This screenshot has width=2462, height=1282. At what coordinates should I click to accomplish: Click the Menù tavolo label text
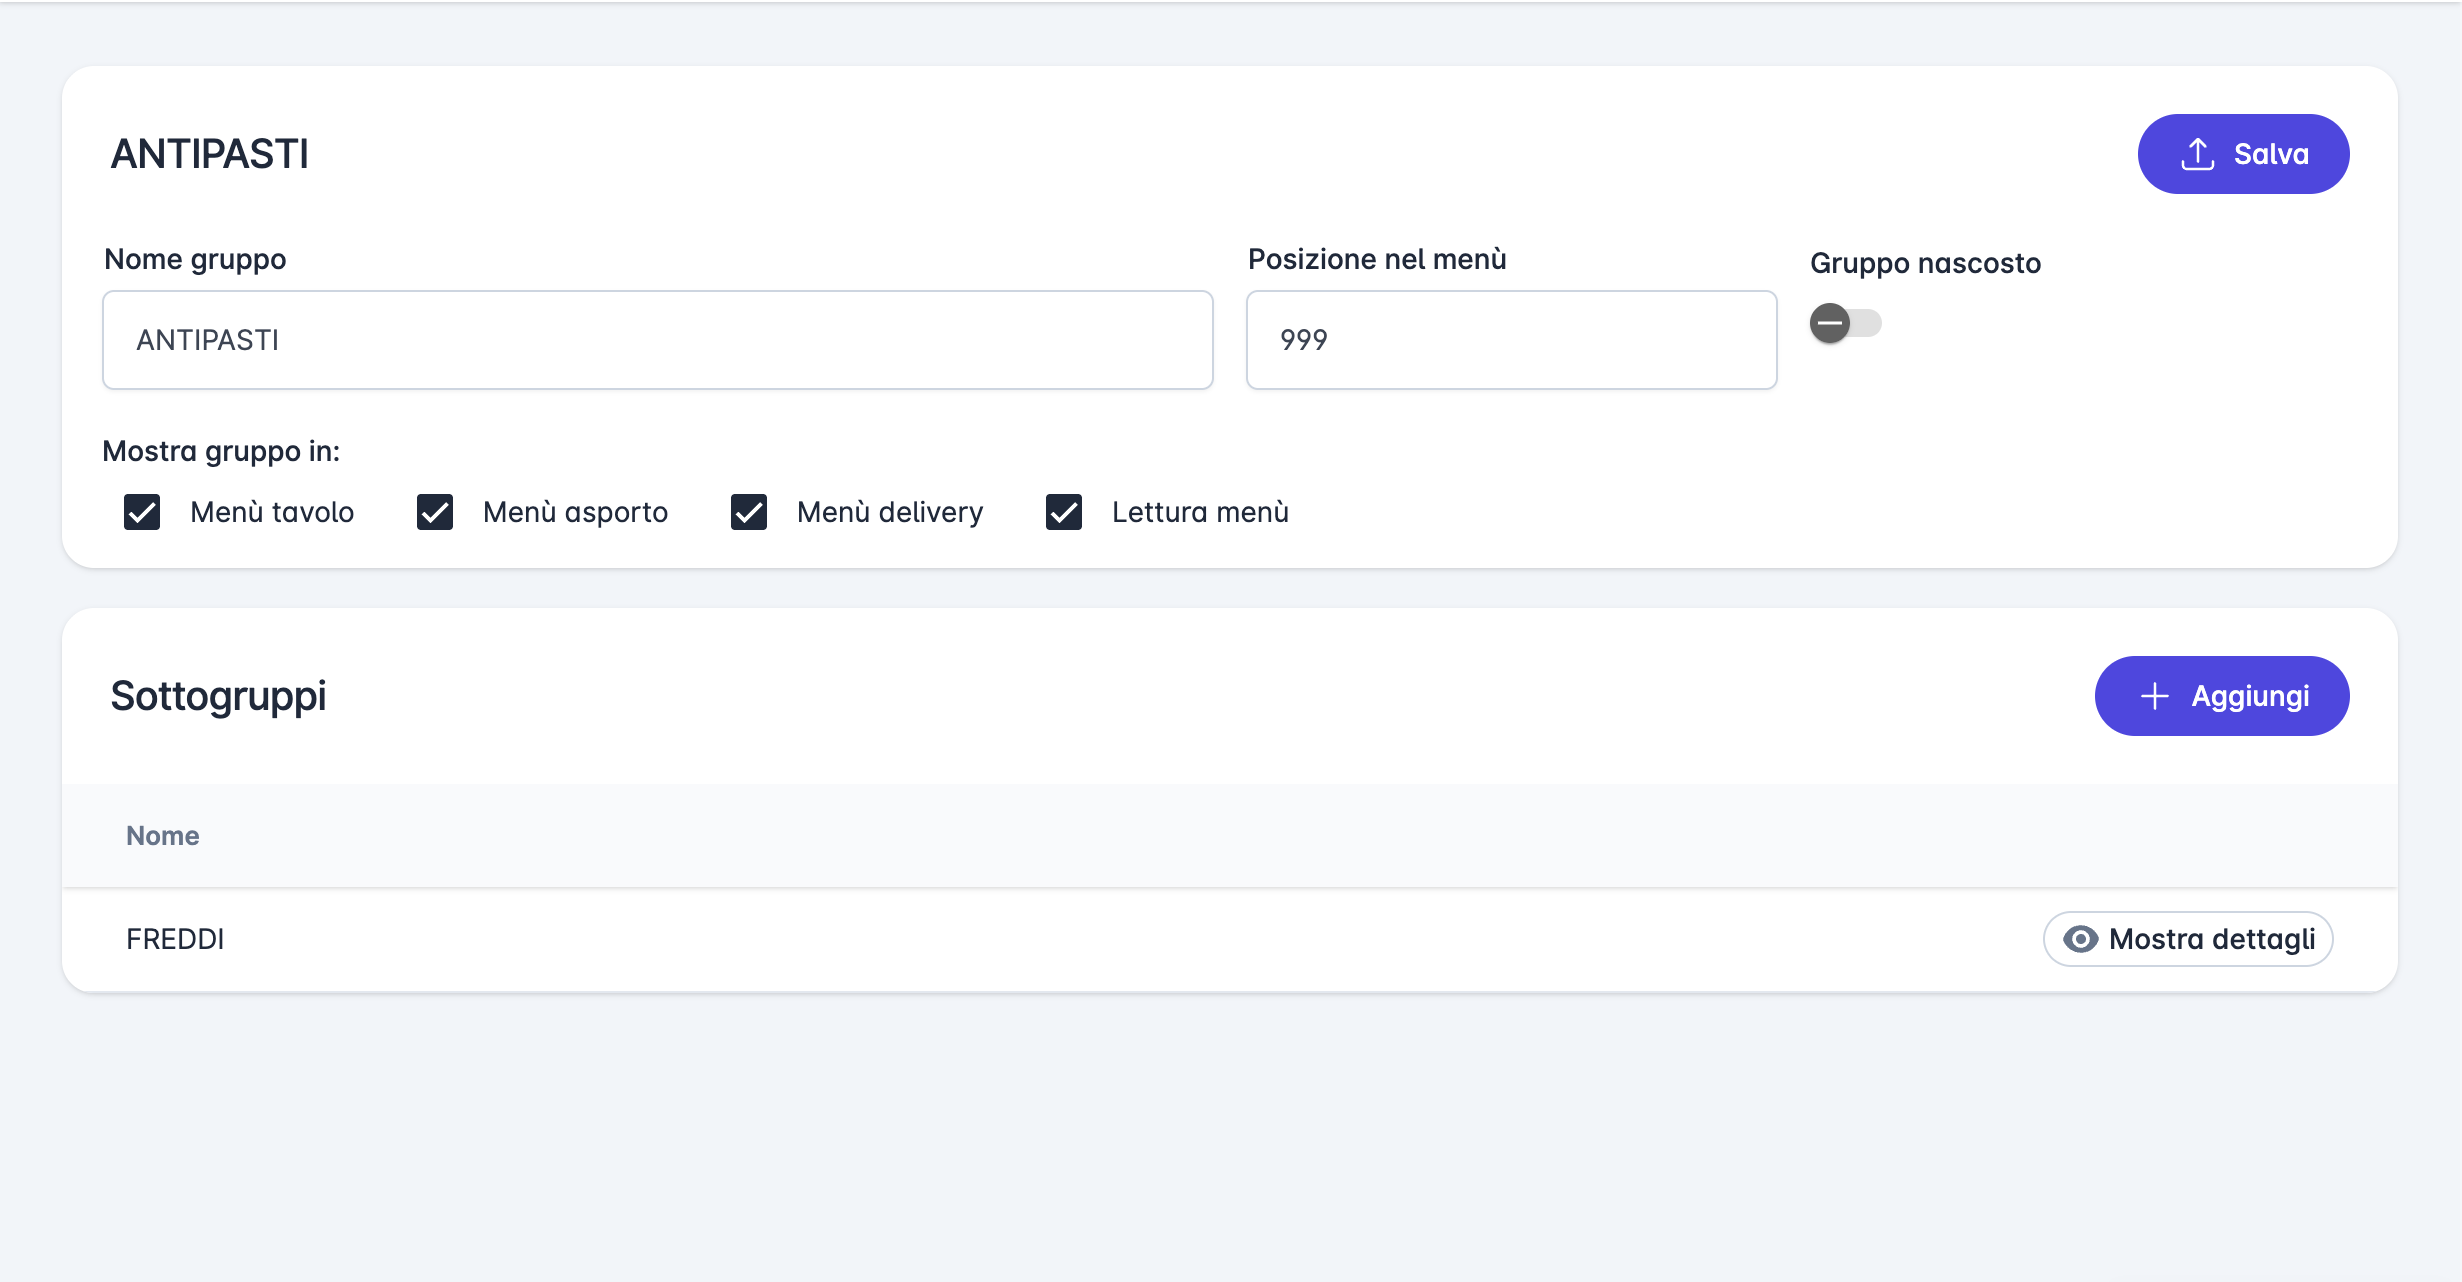pyautogui.click(x=272, y=512)
